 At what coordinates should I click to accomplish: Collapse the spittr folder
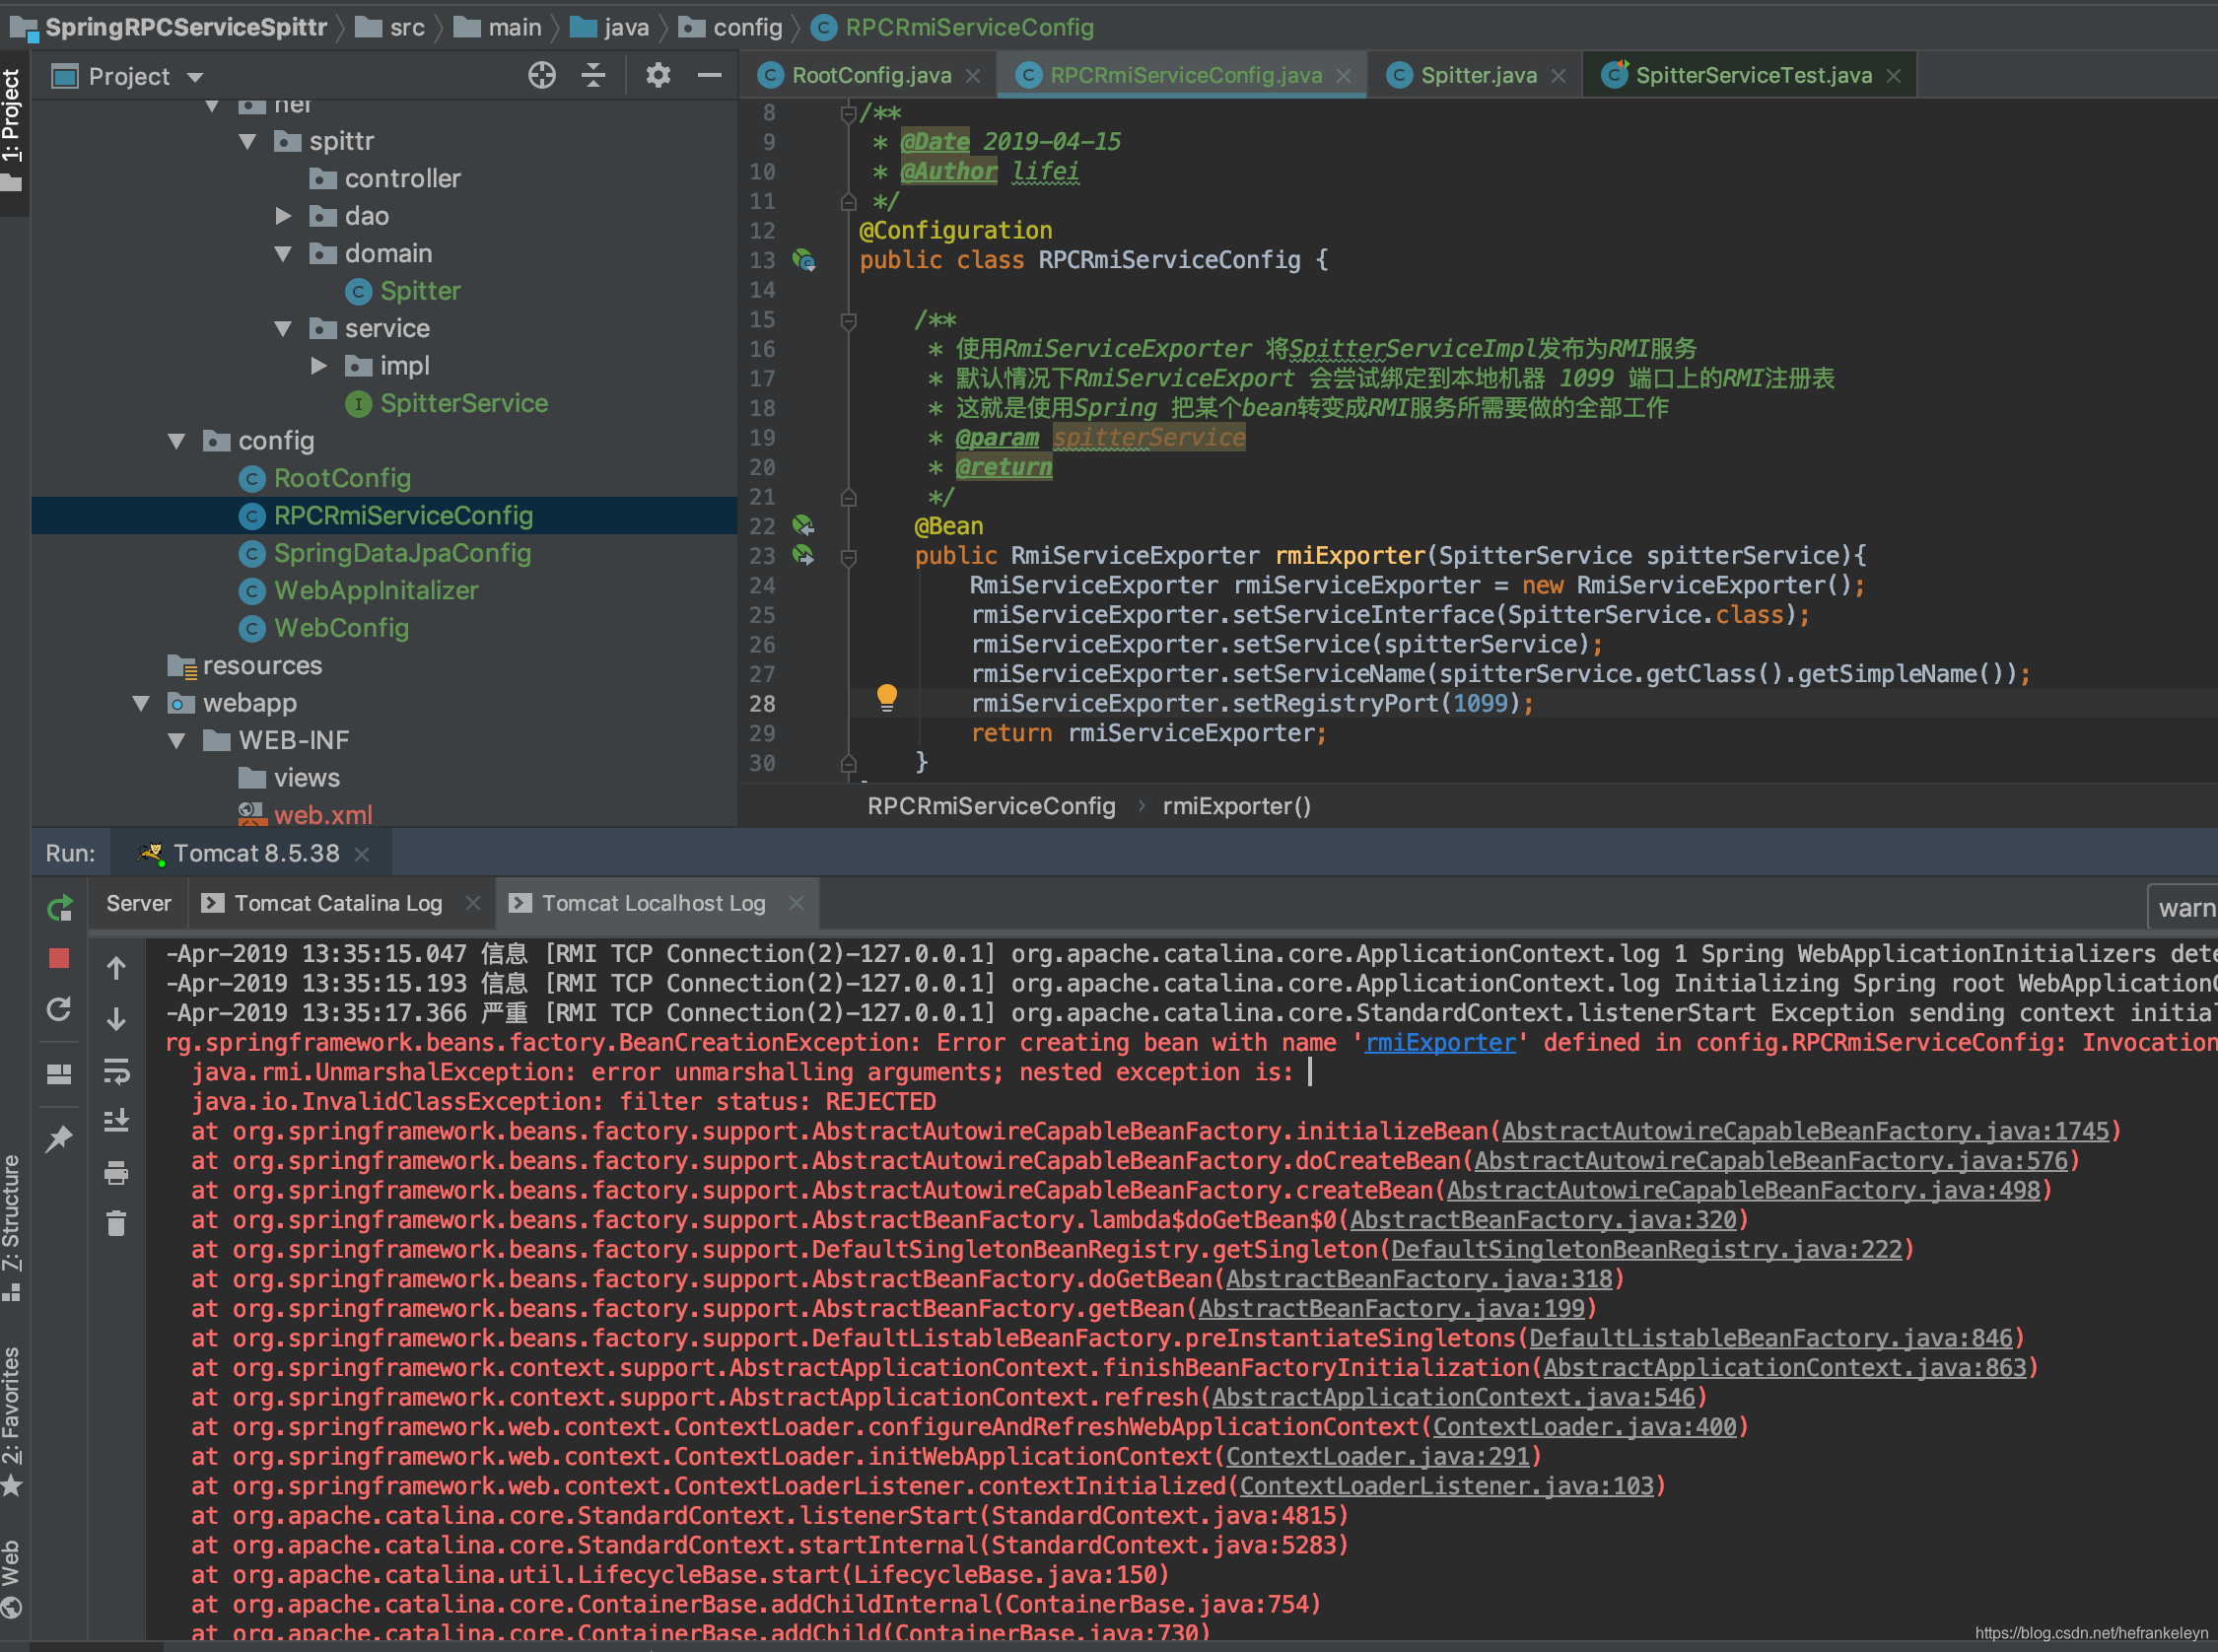point(248,142)
